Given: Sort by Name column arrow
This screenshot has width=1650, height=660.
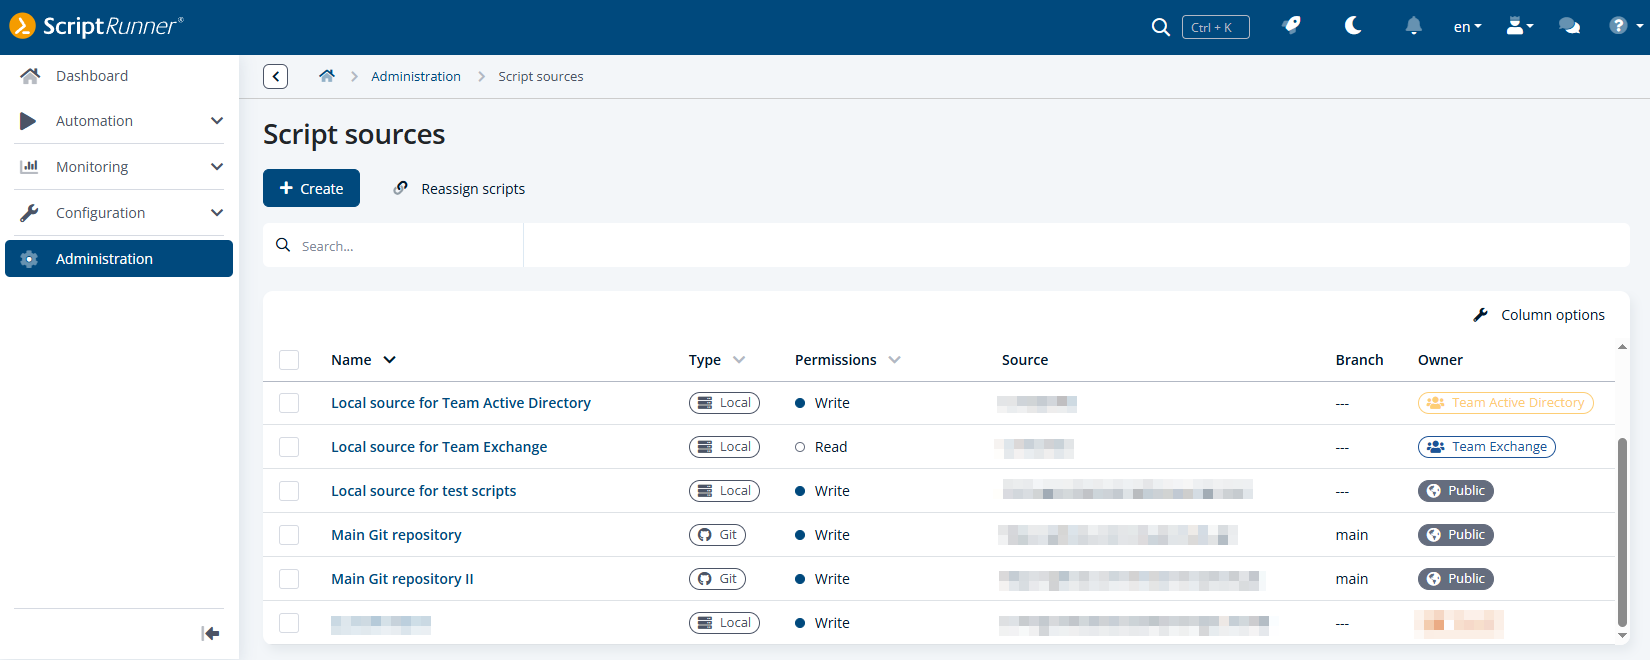Looking at the screenshot, I should tap(390, 360).
